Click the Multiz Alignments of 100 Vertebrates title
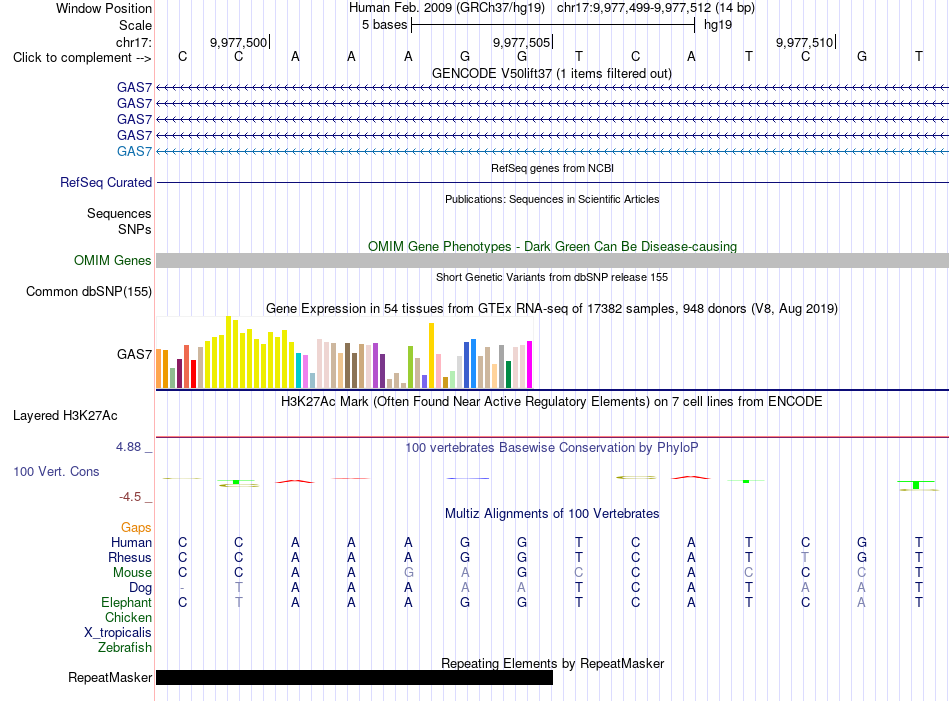 [552, 514]
